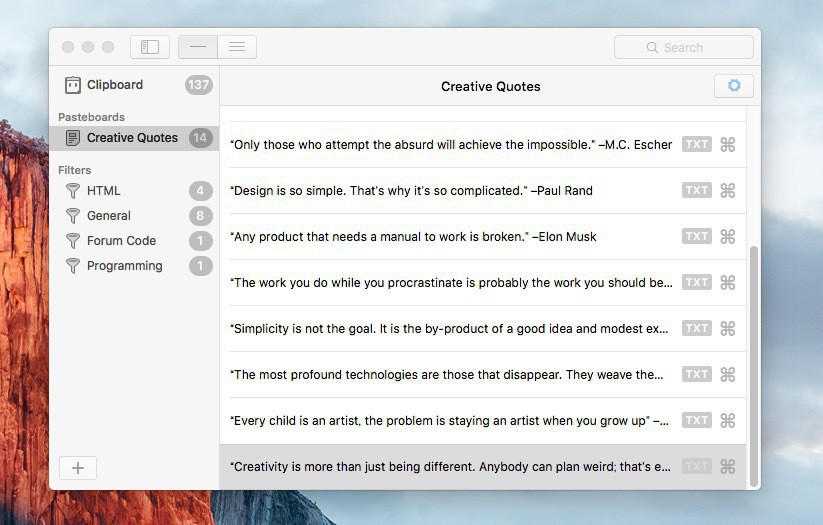823x525 pixels.
Task: Select the profound technologies quote
Action: pyautogui.click(x=483, y=375)
